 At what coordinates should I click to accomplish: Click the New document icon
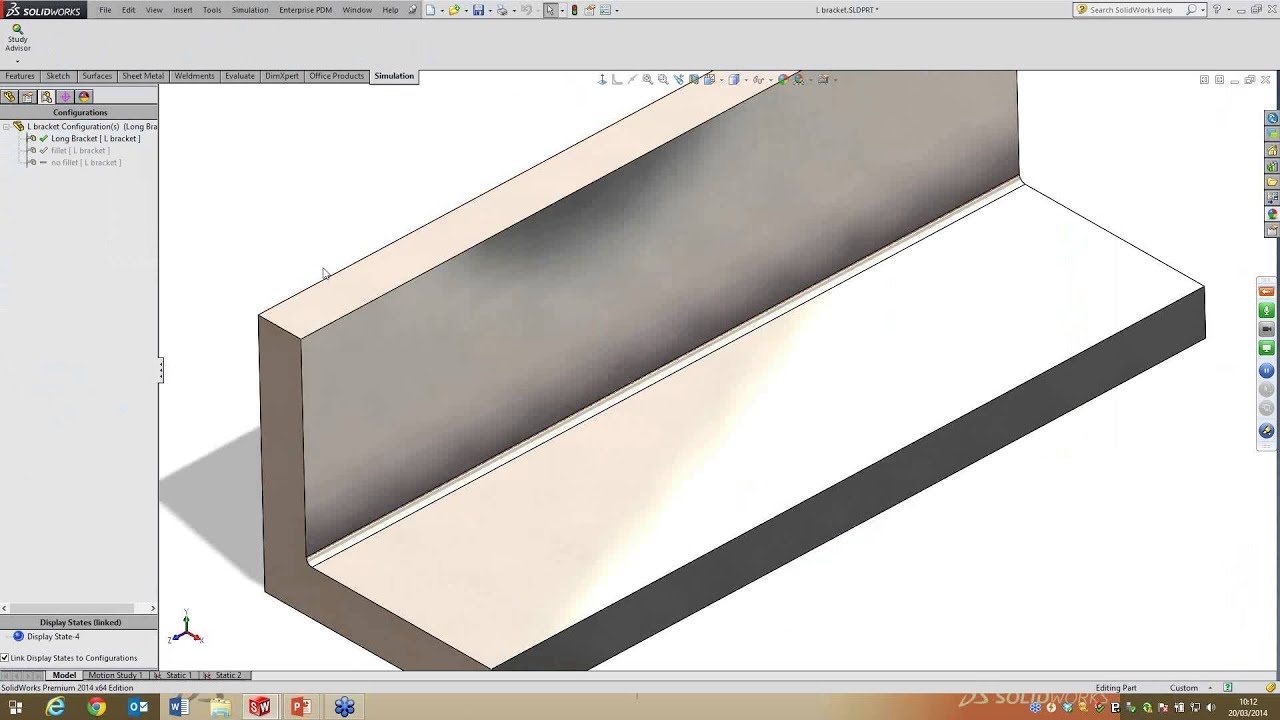(x=431, y=10)
